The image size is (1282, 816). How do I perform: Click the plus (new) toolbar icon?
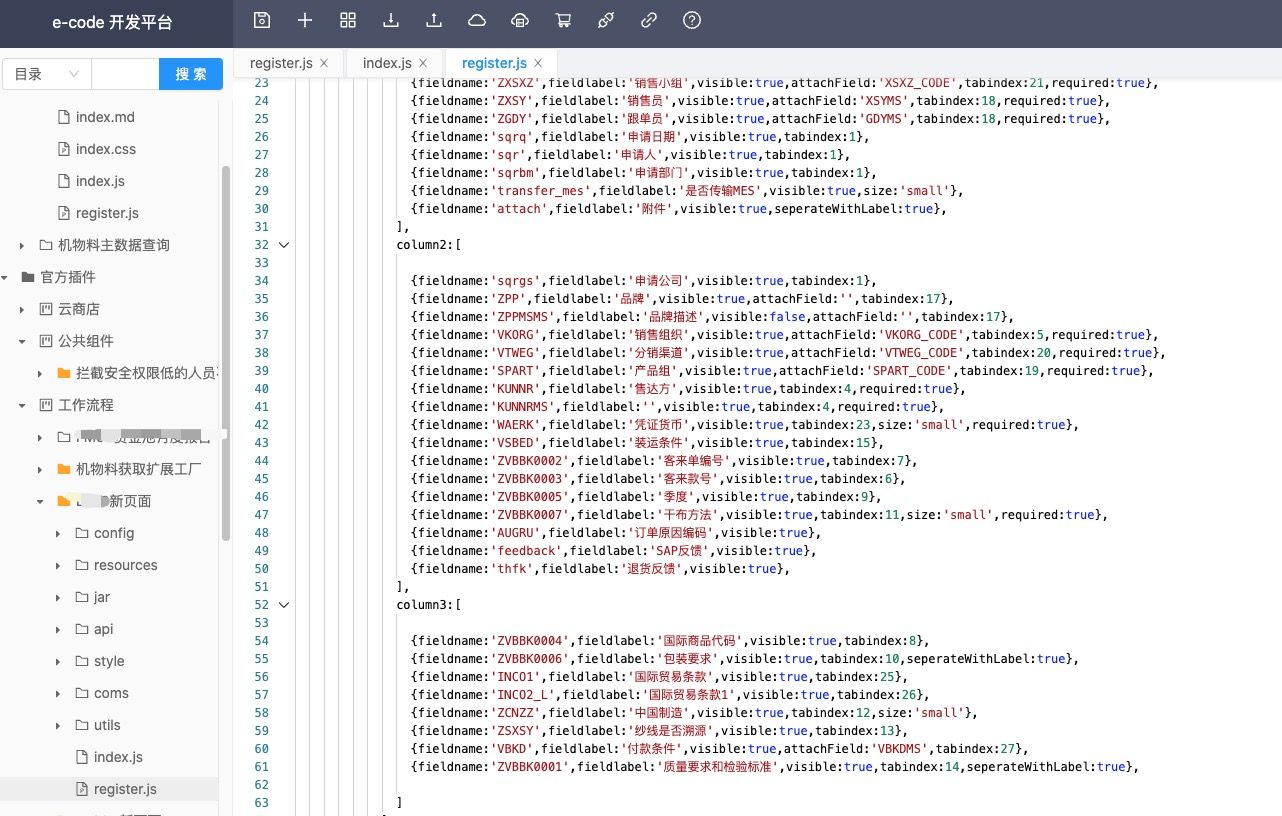point(305,20)
